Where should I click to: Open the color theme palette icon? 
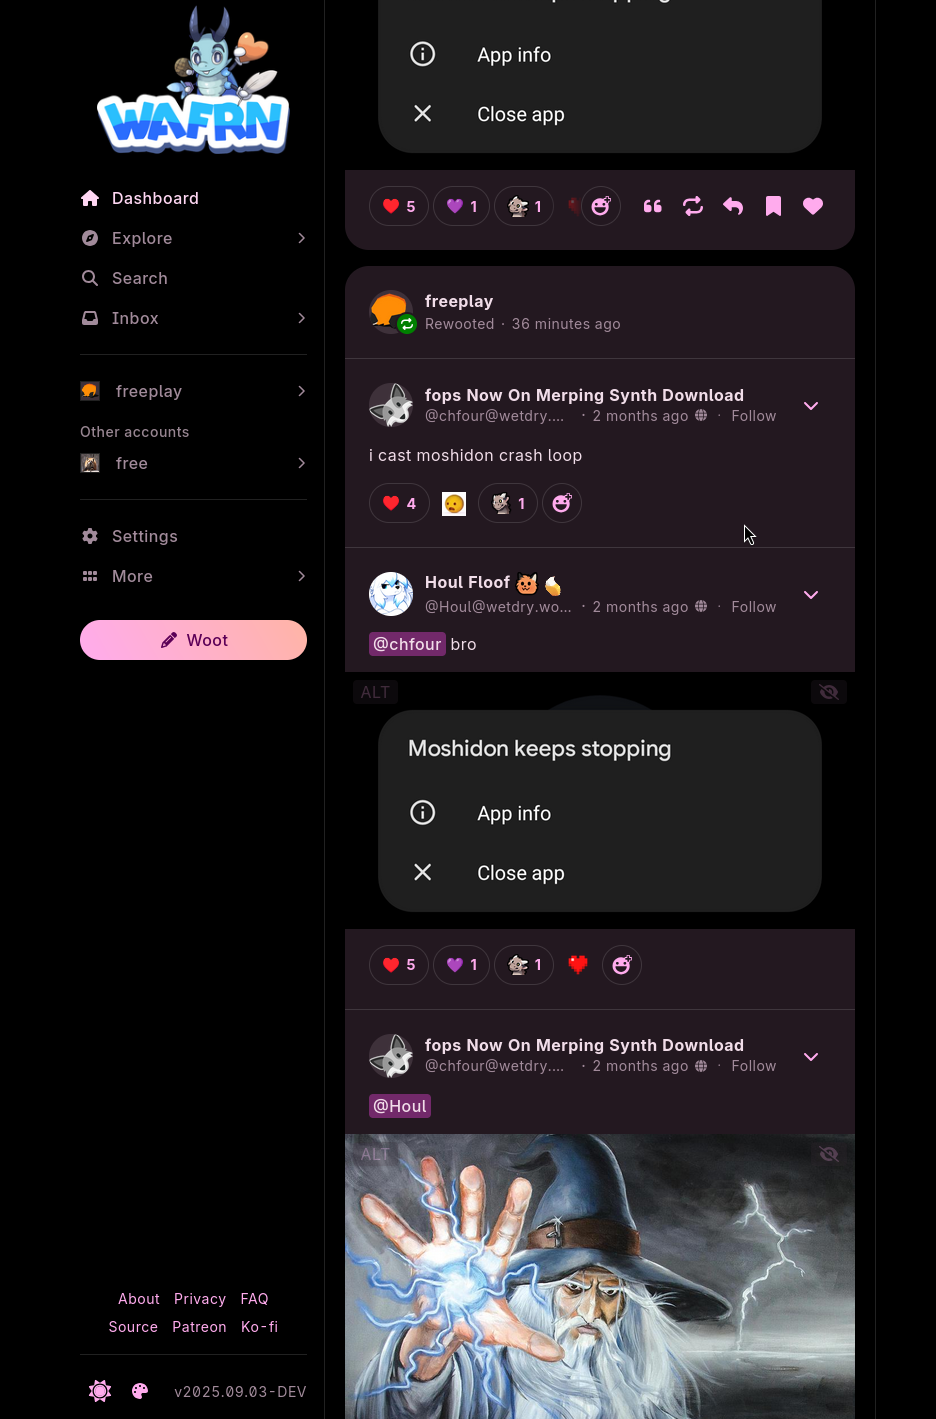[x=140, y=1391]
